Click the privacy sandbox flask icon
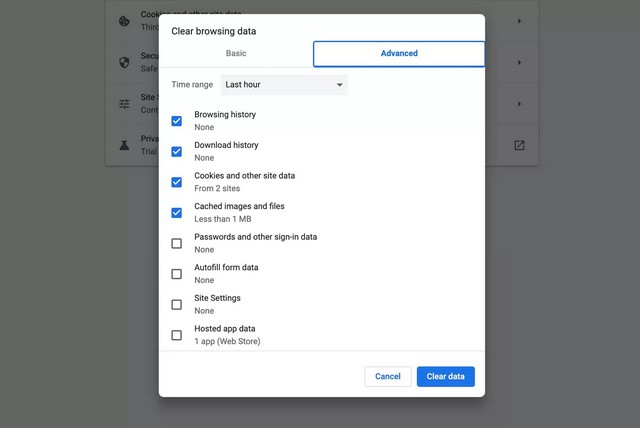Image resolution: width=640 pixels, height=428 pixels. [x=124, y=145]
